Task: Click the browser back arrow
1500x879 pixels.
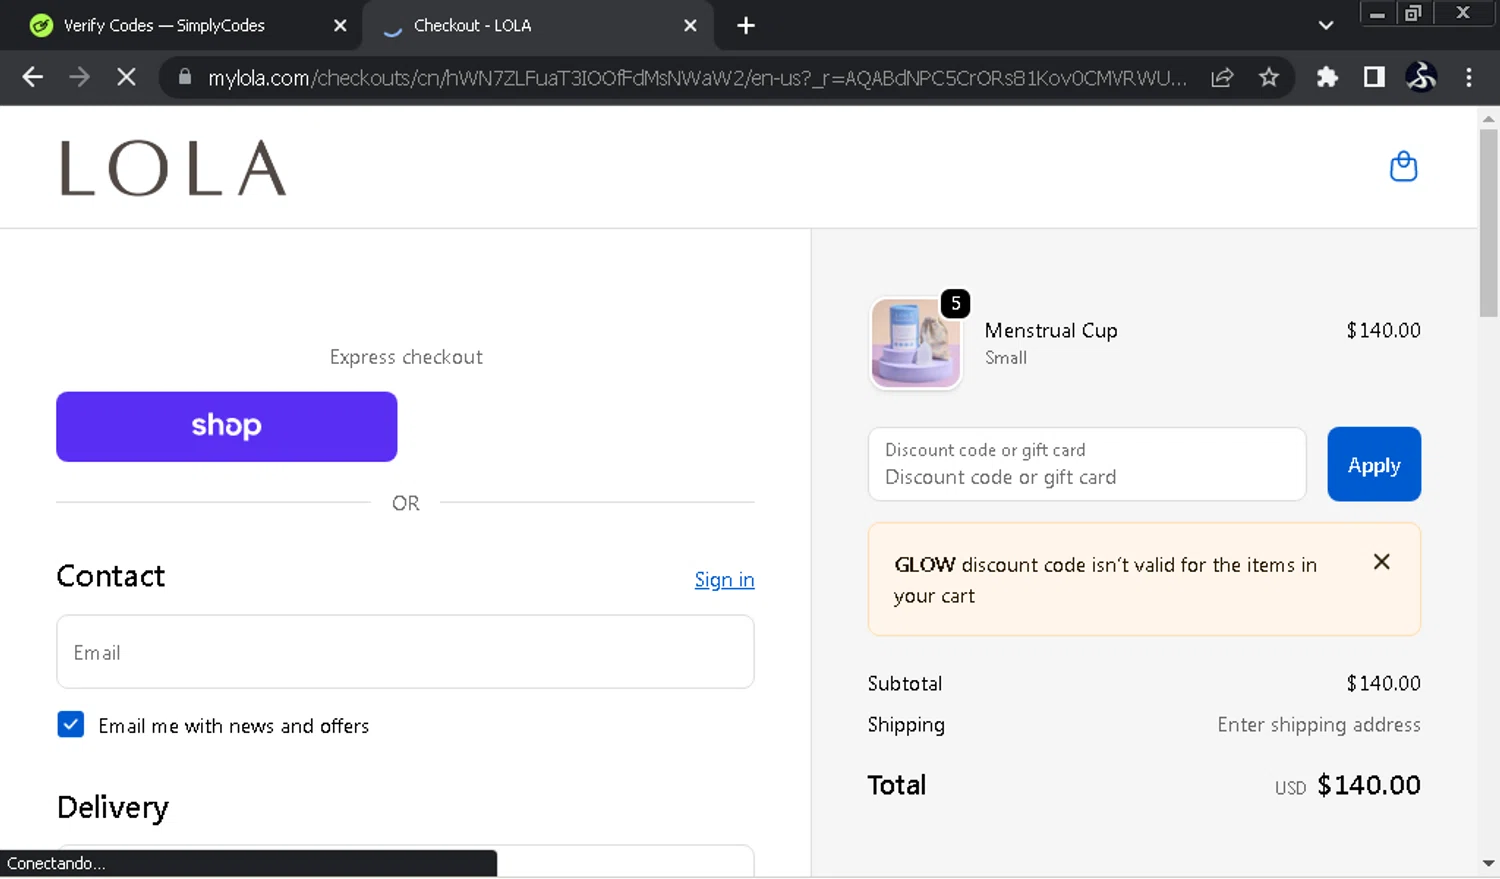Action: tap(33, 77)
